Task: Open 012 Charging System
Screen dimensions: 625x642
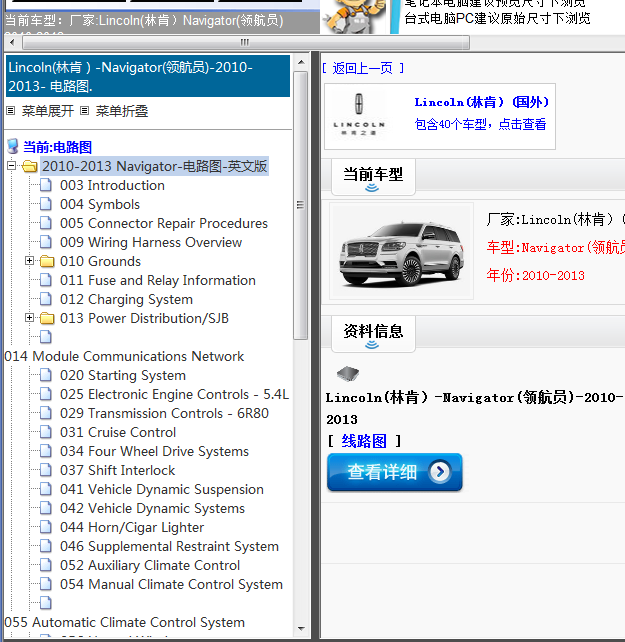Action: pos(126,299)
